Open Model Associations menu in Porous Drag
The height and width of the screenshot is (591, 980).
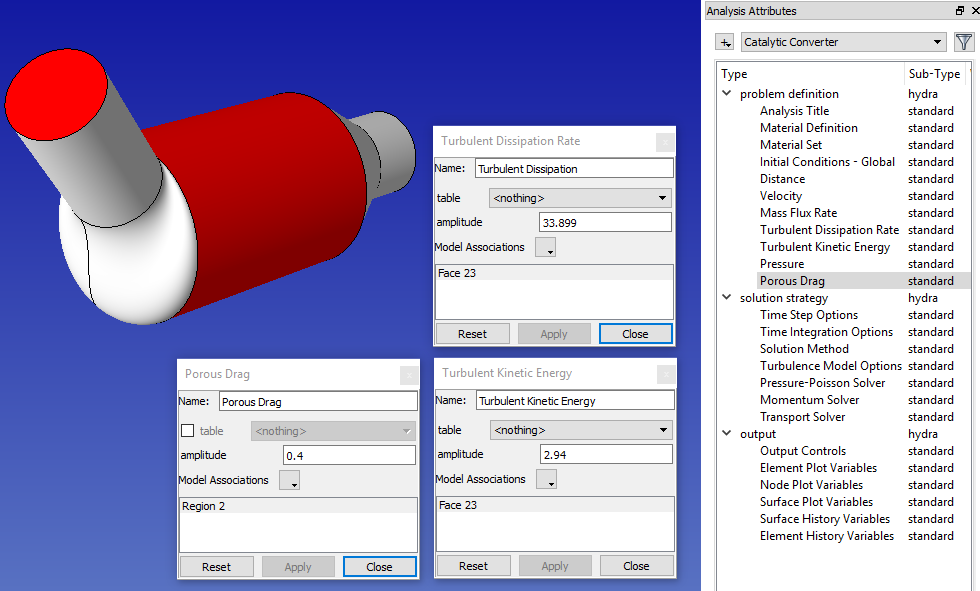pos(289,481)
